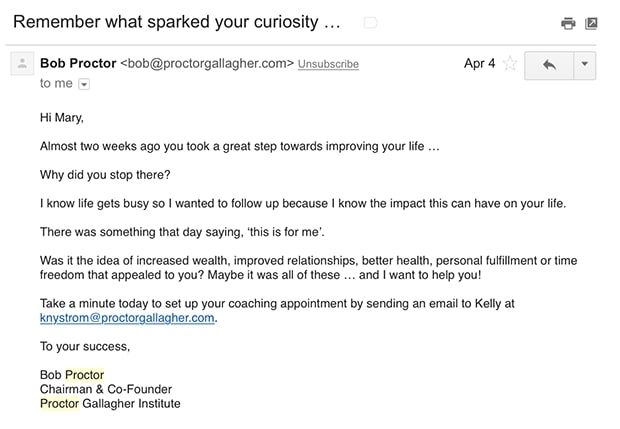The width and height of the screenshot is (620, 429).
Task: Open the More options arrow beside Reply
Action: [584, 64]
